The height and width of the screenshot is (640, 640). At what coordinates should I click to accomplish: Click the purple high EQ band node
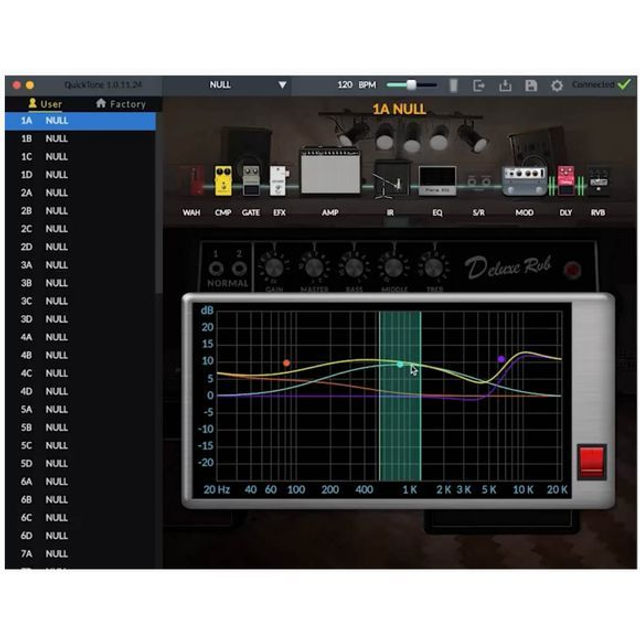(501, 359)
